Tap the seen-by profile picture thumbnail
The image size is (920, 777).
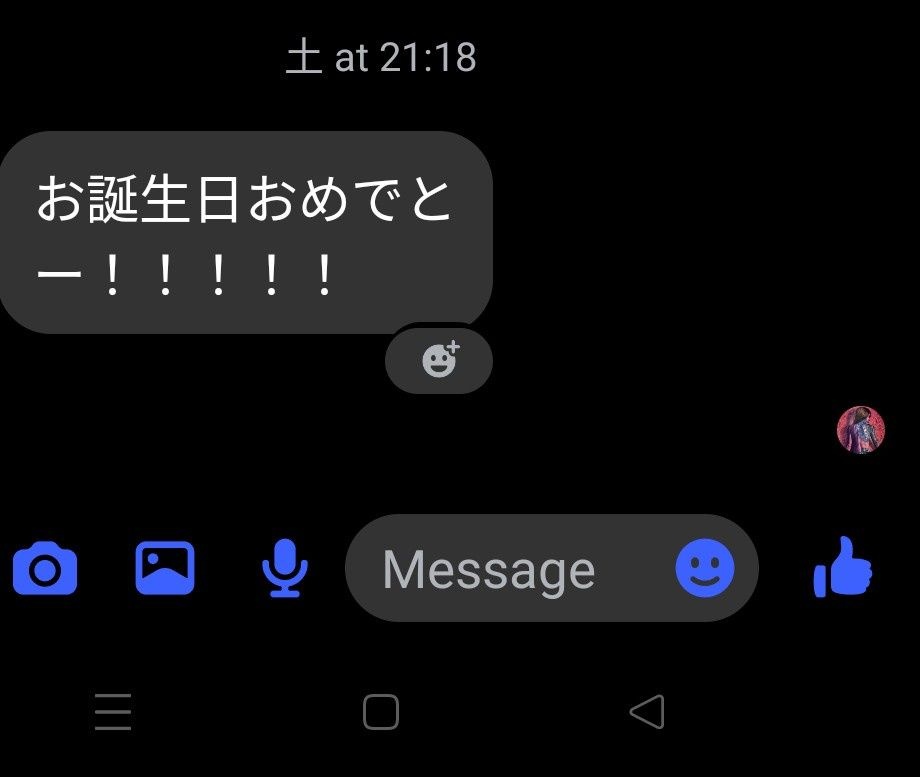pos(861,430)
